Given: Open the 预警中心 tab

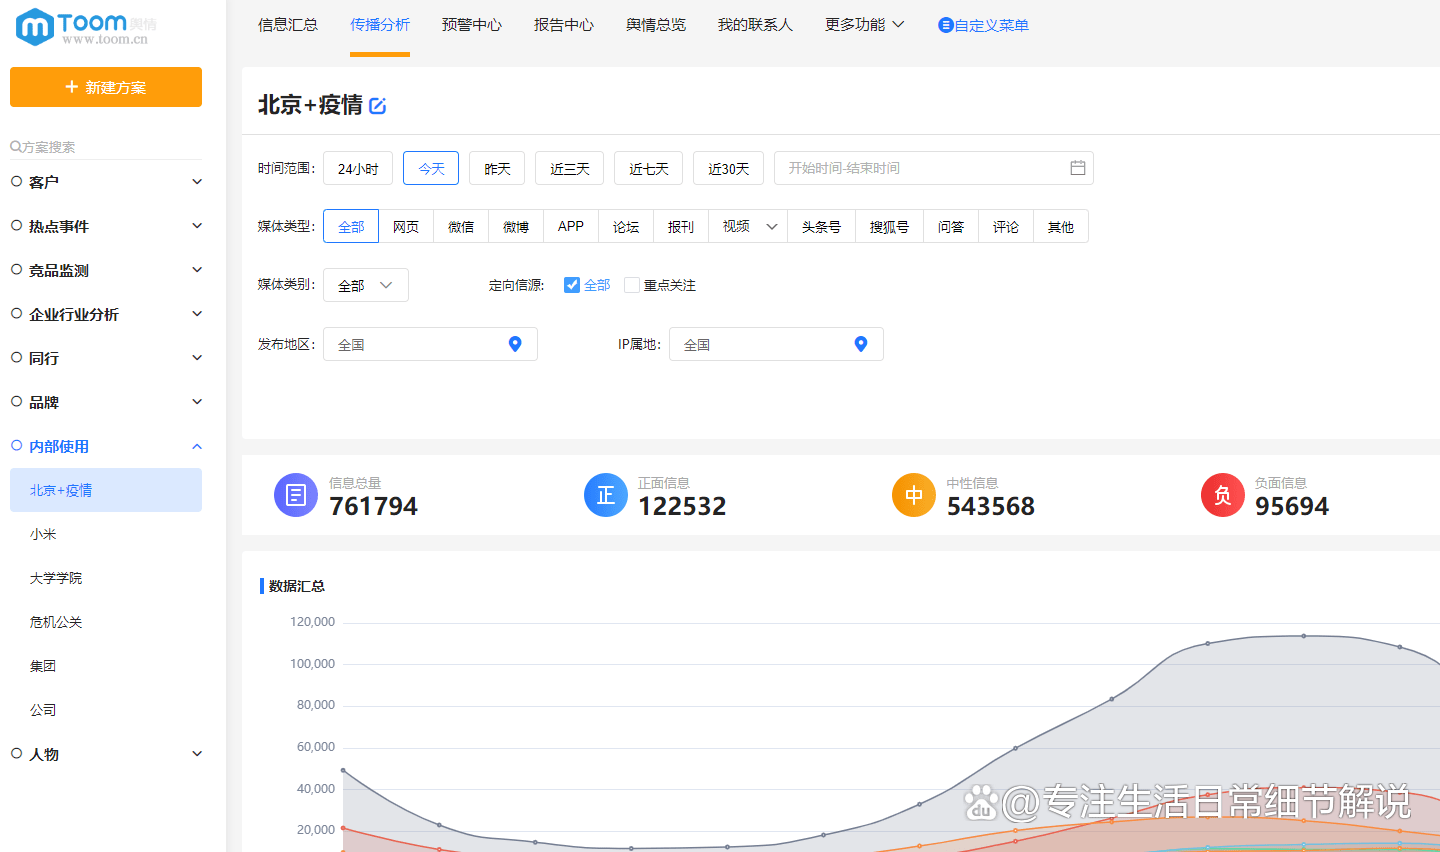Looking at the screenshot, I should pos(472,25).
